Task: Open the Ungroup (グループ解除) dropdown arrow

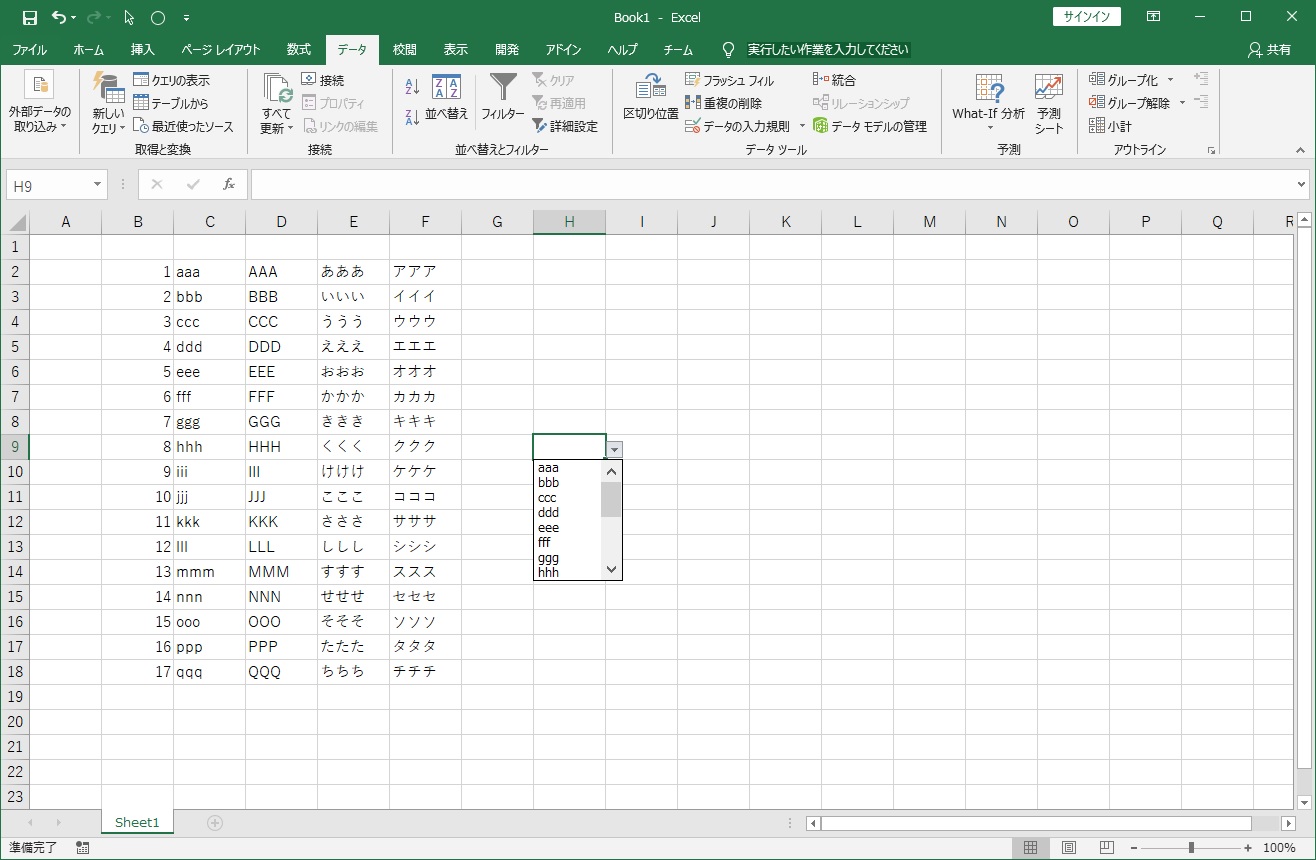Action: tap(1182, 103)
